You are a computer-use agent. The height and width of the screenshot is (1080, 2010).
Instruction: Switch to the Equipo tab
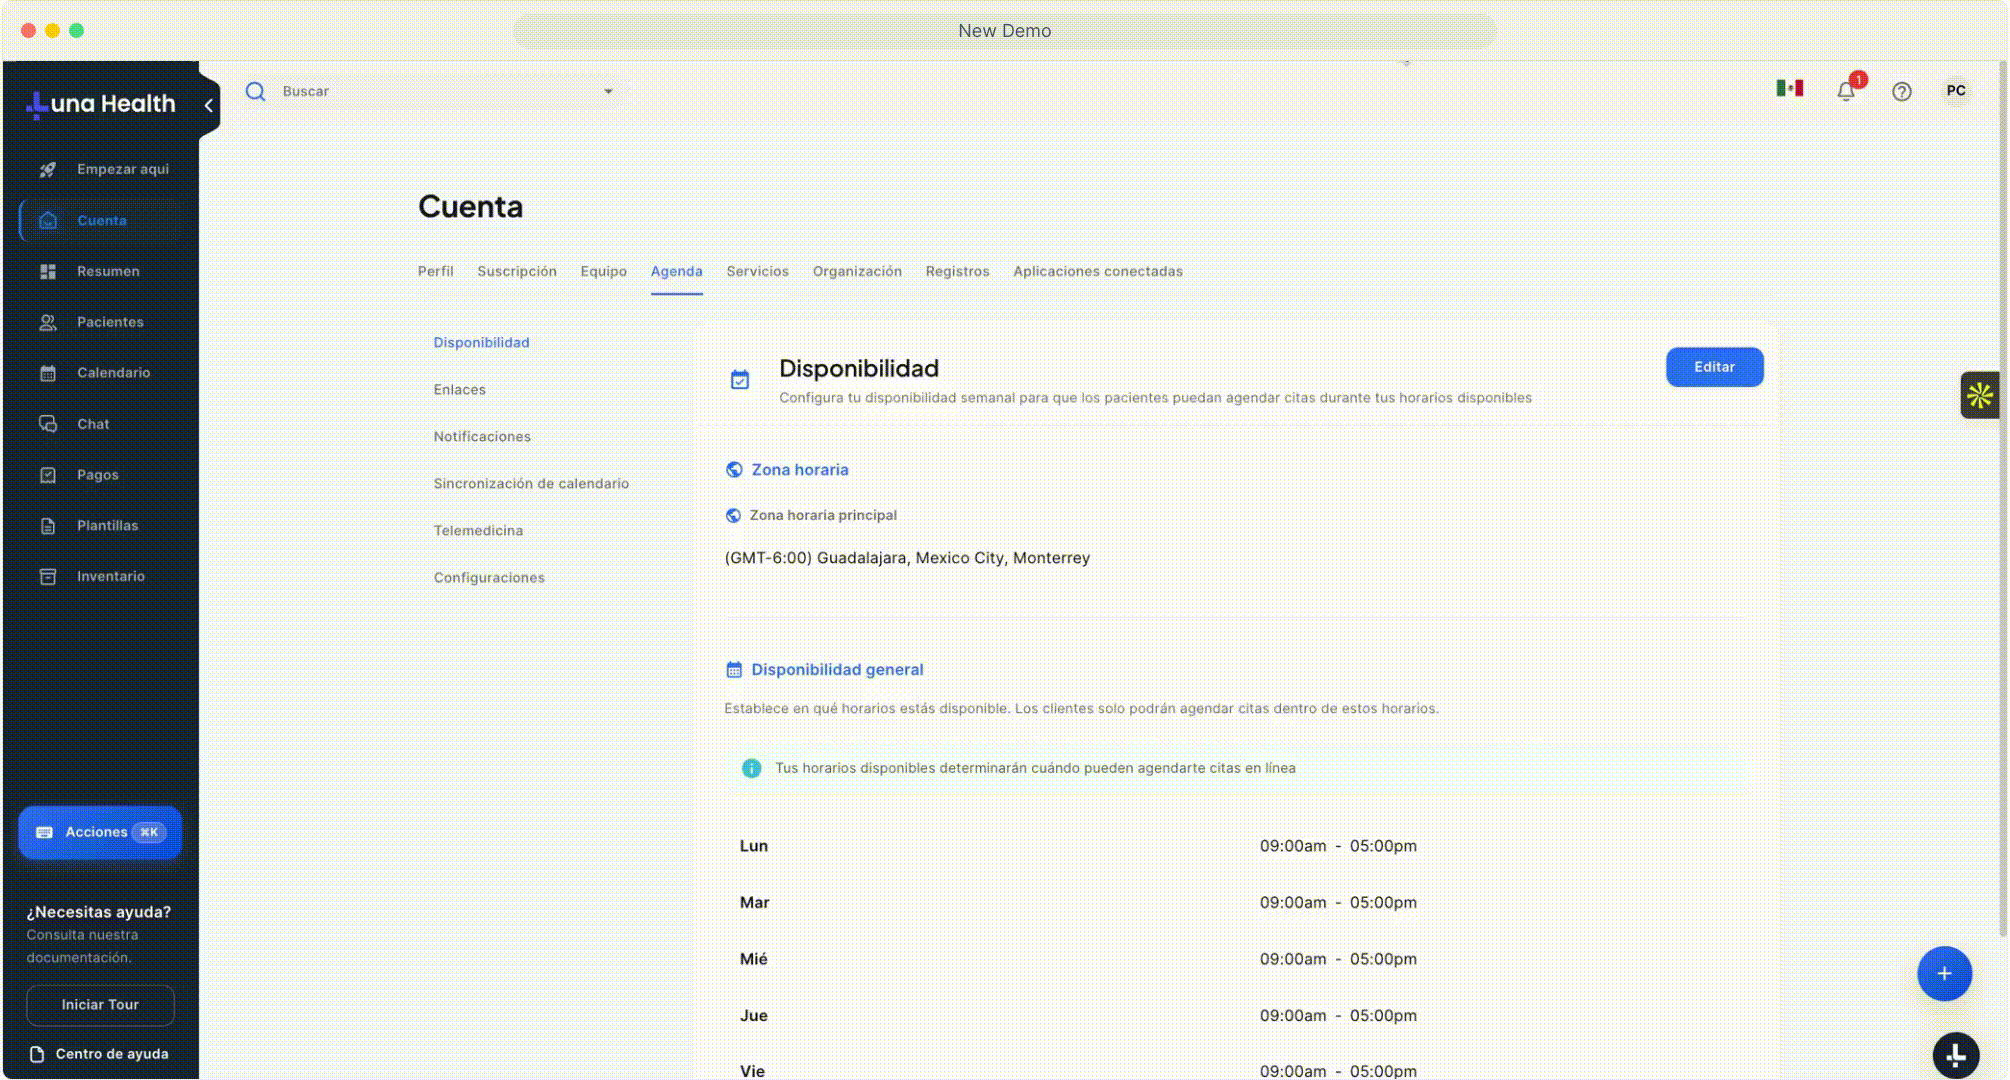click(603, 272)
